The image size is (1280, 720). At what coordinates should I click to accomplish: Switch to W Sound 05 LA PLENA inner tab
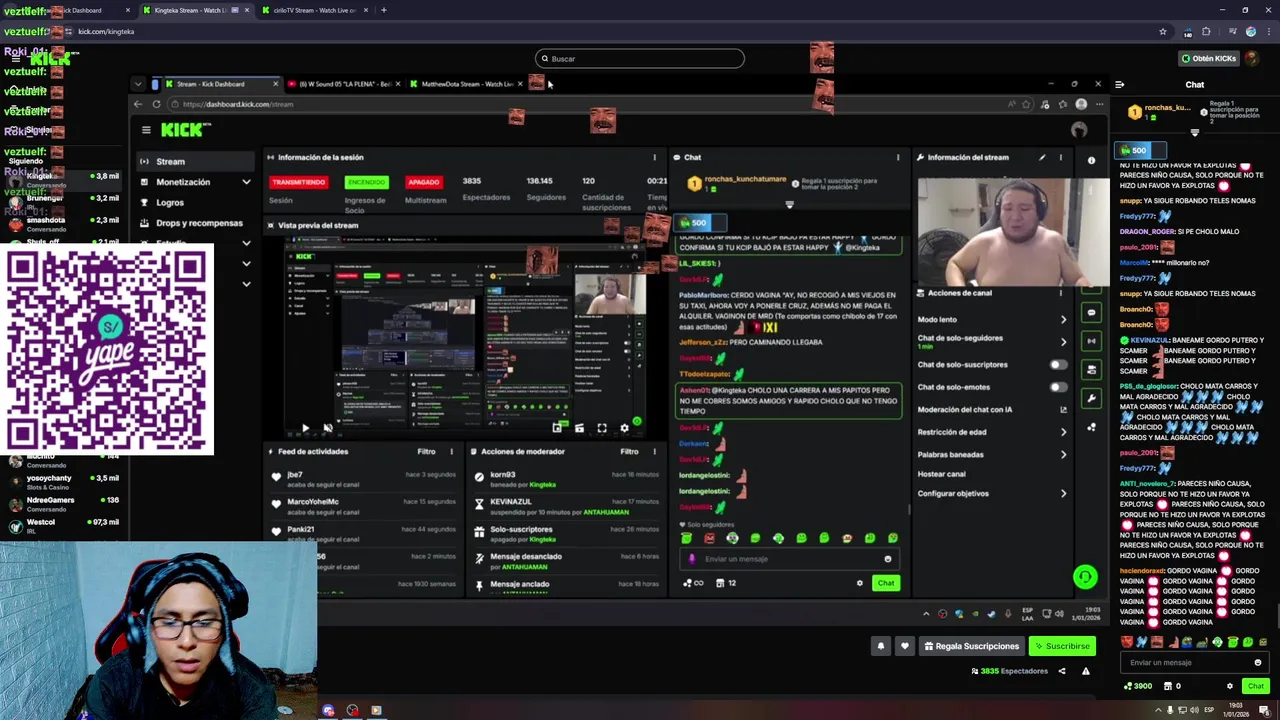[x=341, y=84]
